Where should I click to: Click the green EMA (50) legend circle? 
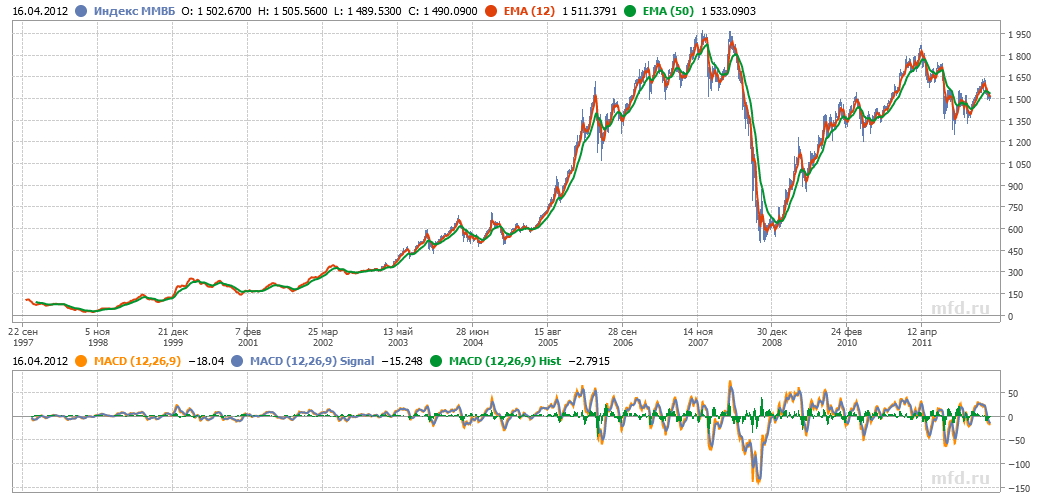click(x=628, y=11)
